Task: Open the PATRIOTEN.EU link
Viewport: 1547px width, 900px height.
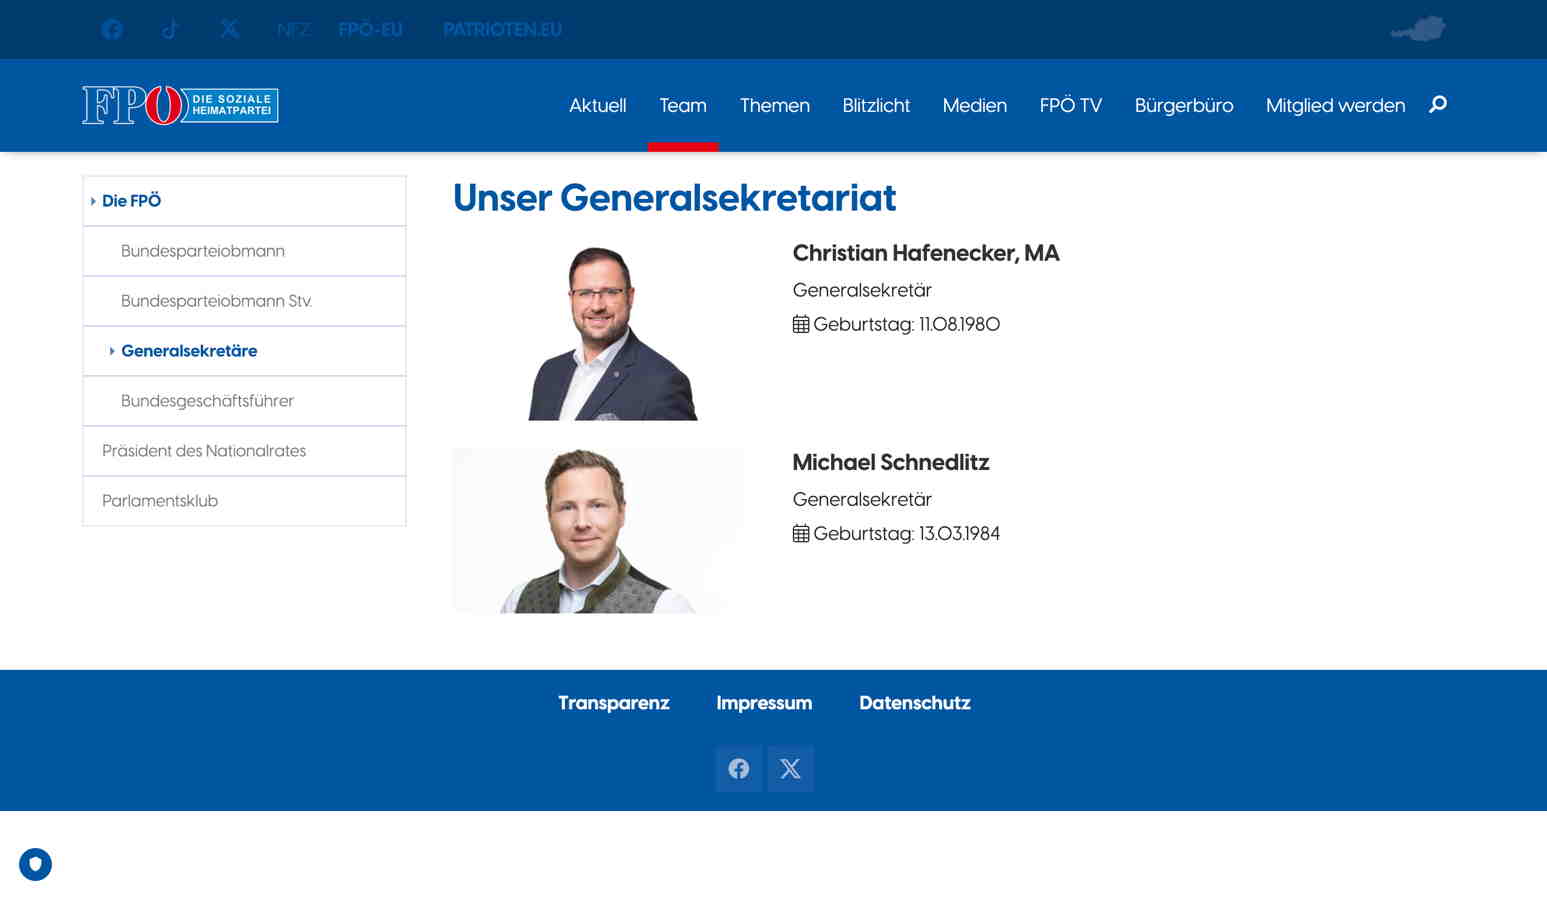Action: click(502, 29)
